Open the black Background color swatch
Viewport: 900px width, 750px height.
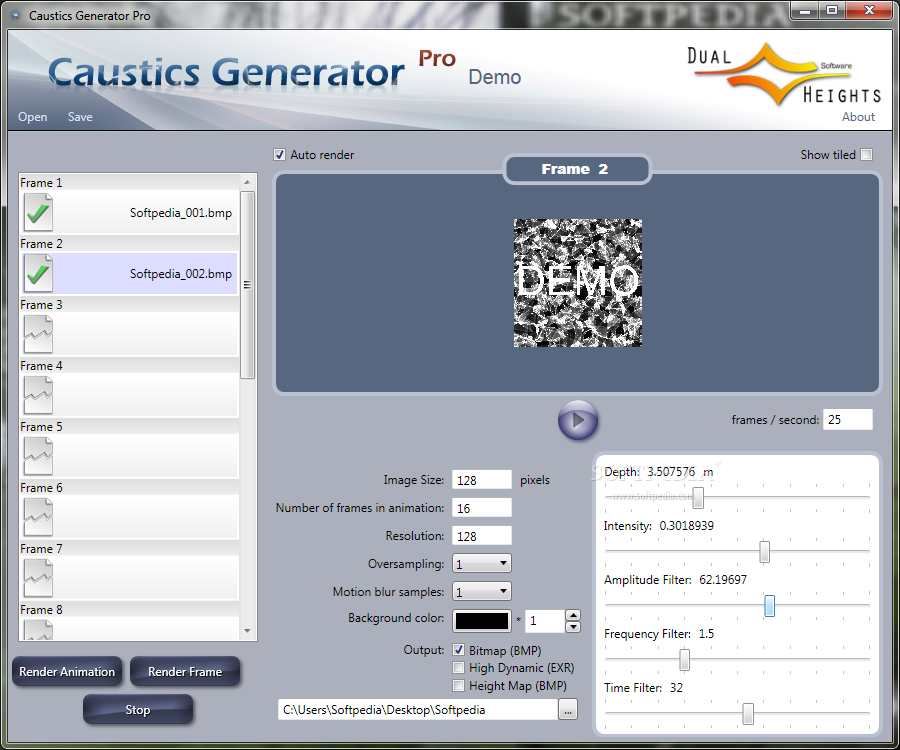(482, 621)
